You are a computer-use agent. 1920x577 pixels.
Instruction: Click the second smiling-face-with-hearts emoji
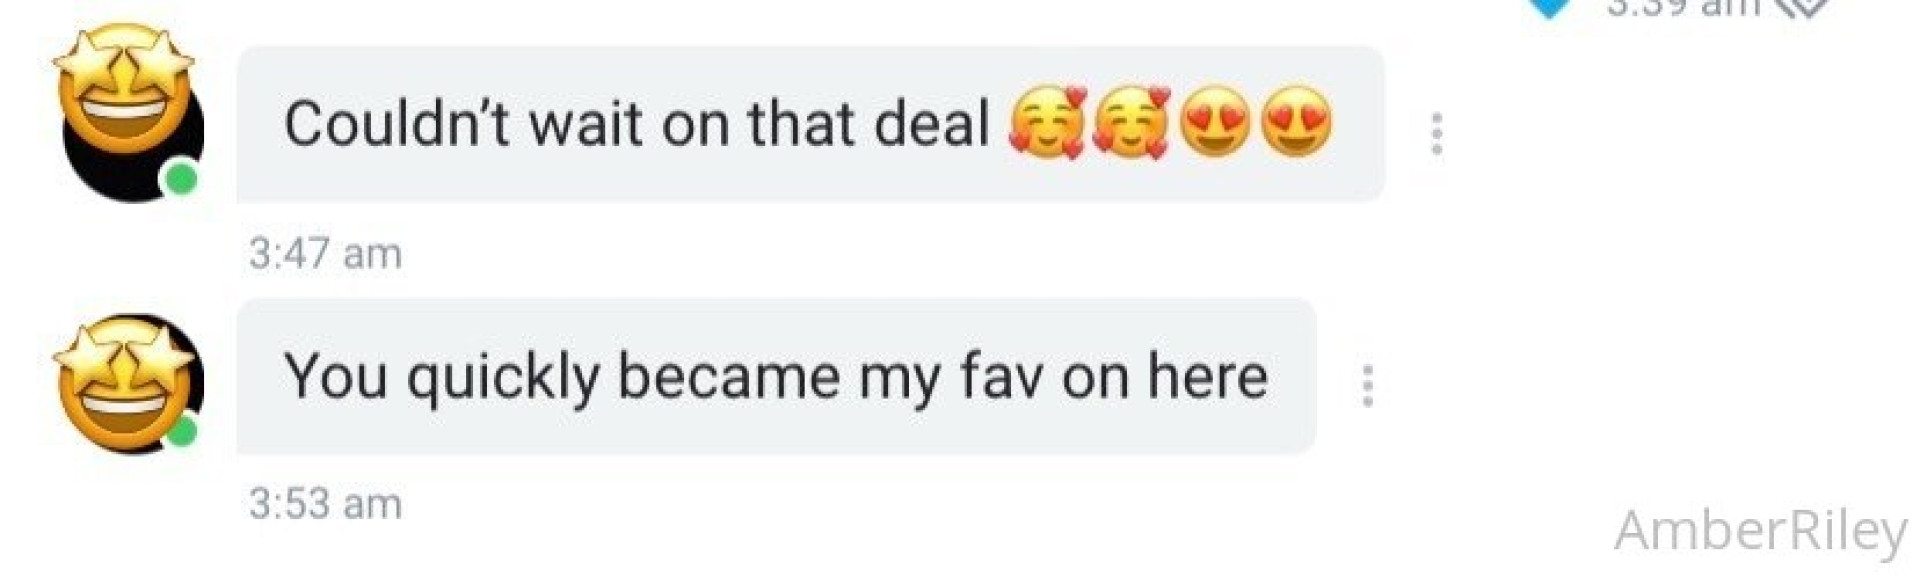(1132, 124)
